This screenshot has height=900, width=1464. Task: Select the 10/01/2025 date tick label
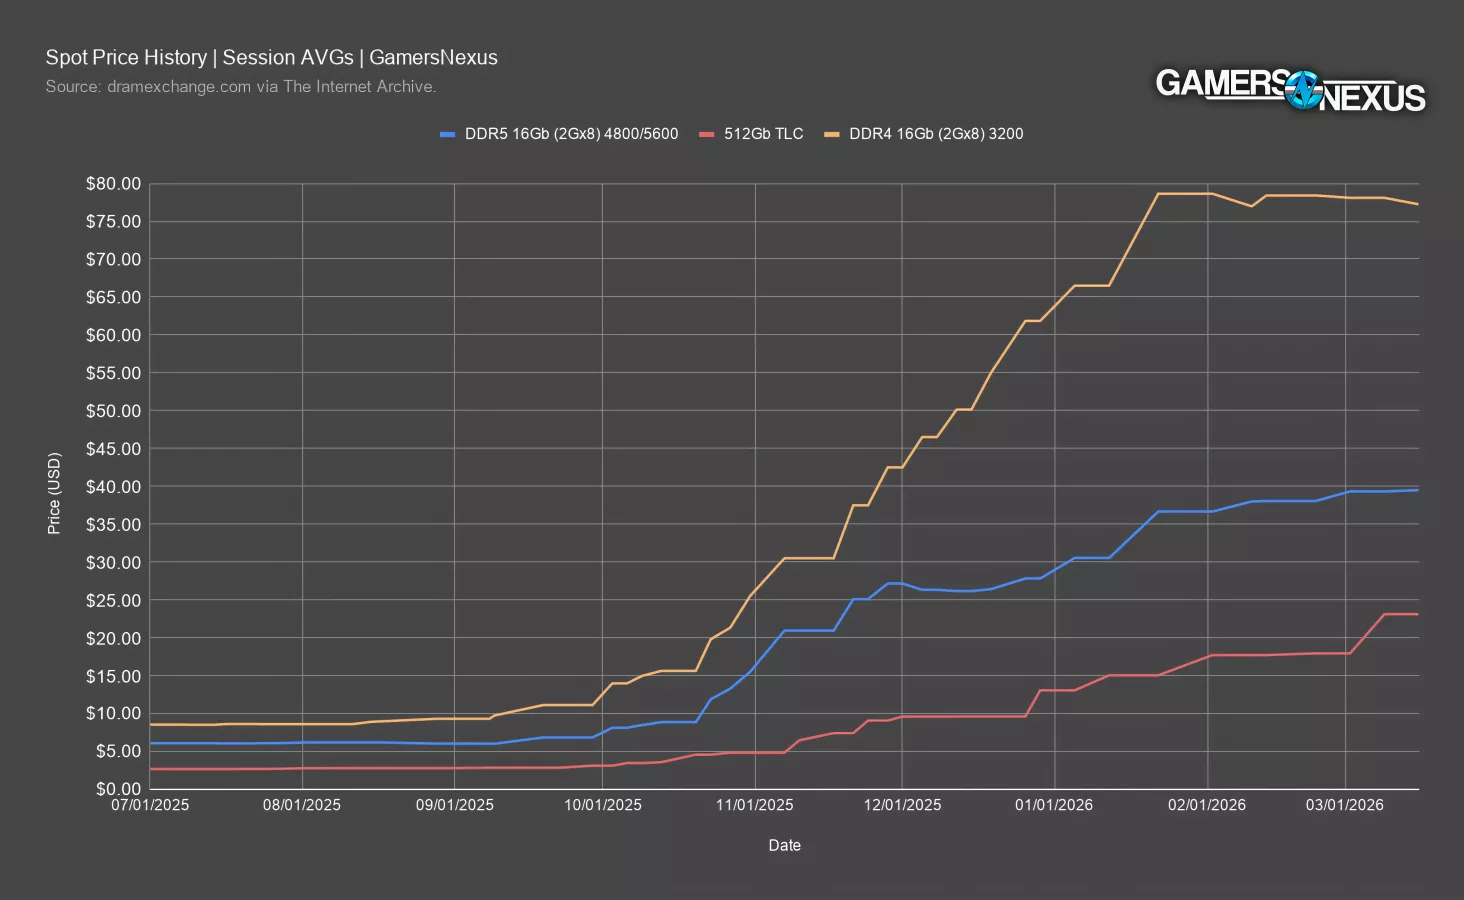pyautogui.click(x=603, y=805)
